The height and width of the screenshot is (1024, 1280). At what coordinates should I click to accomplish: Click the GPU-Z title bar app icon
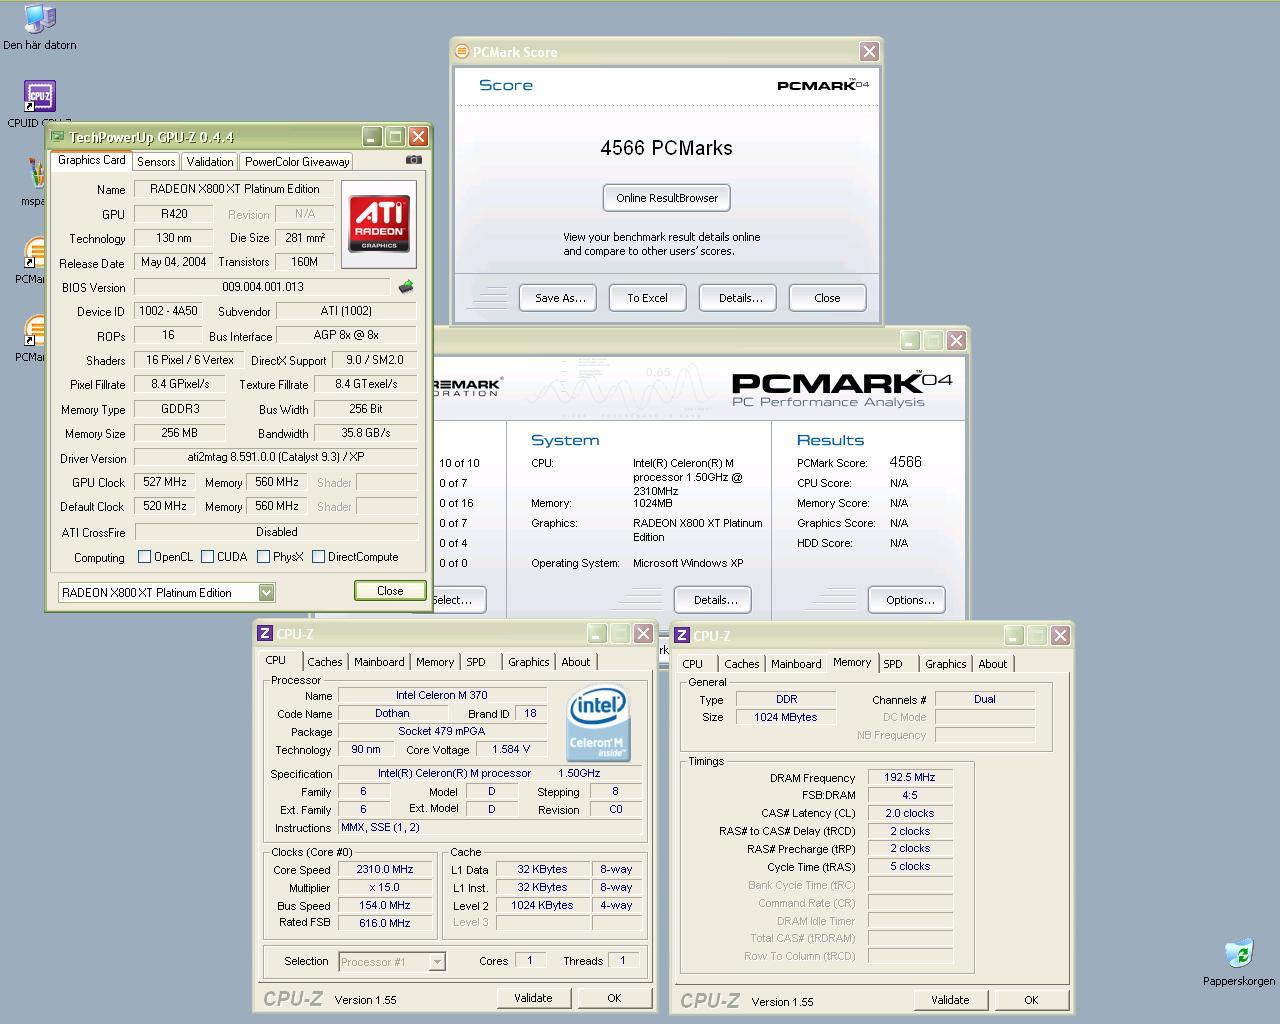point(58,137)
